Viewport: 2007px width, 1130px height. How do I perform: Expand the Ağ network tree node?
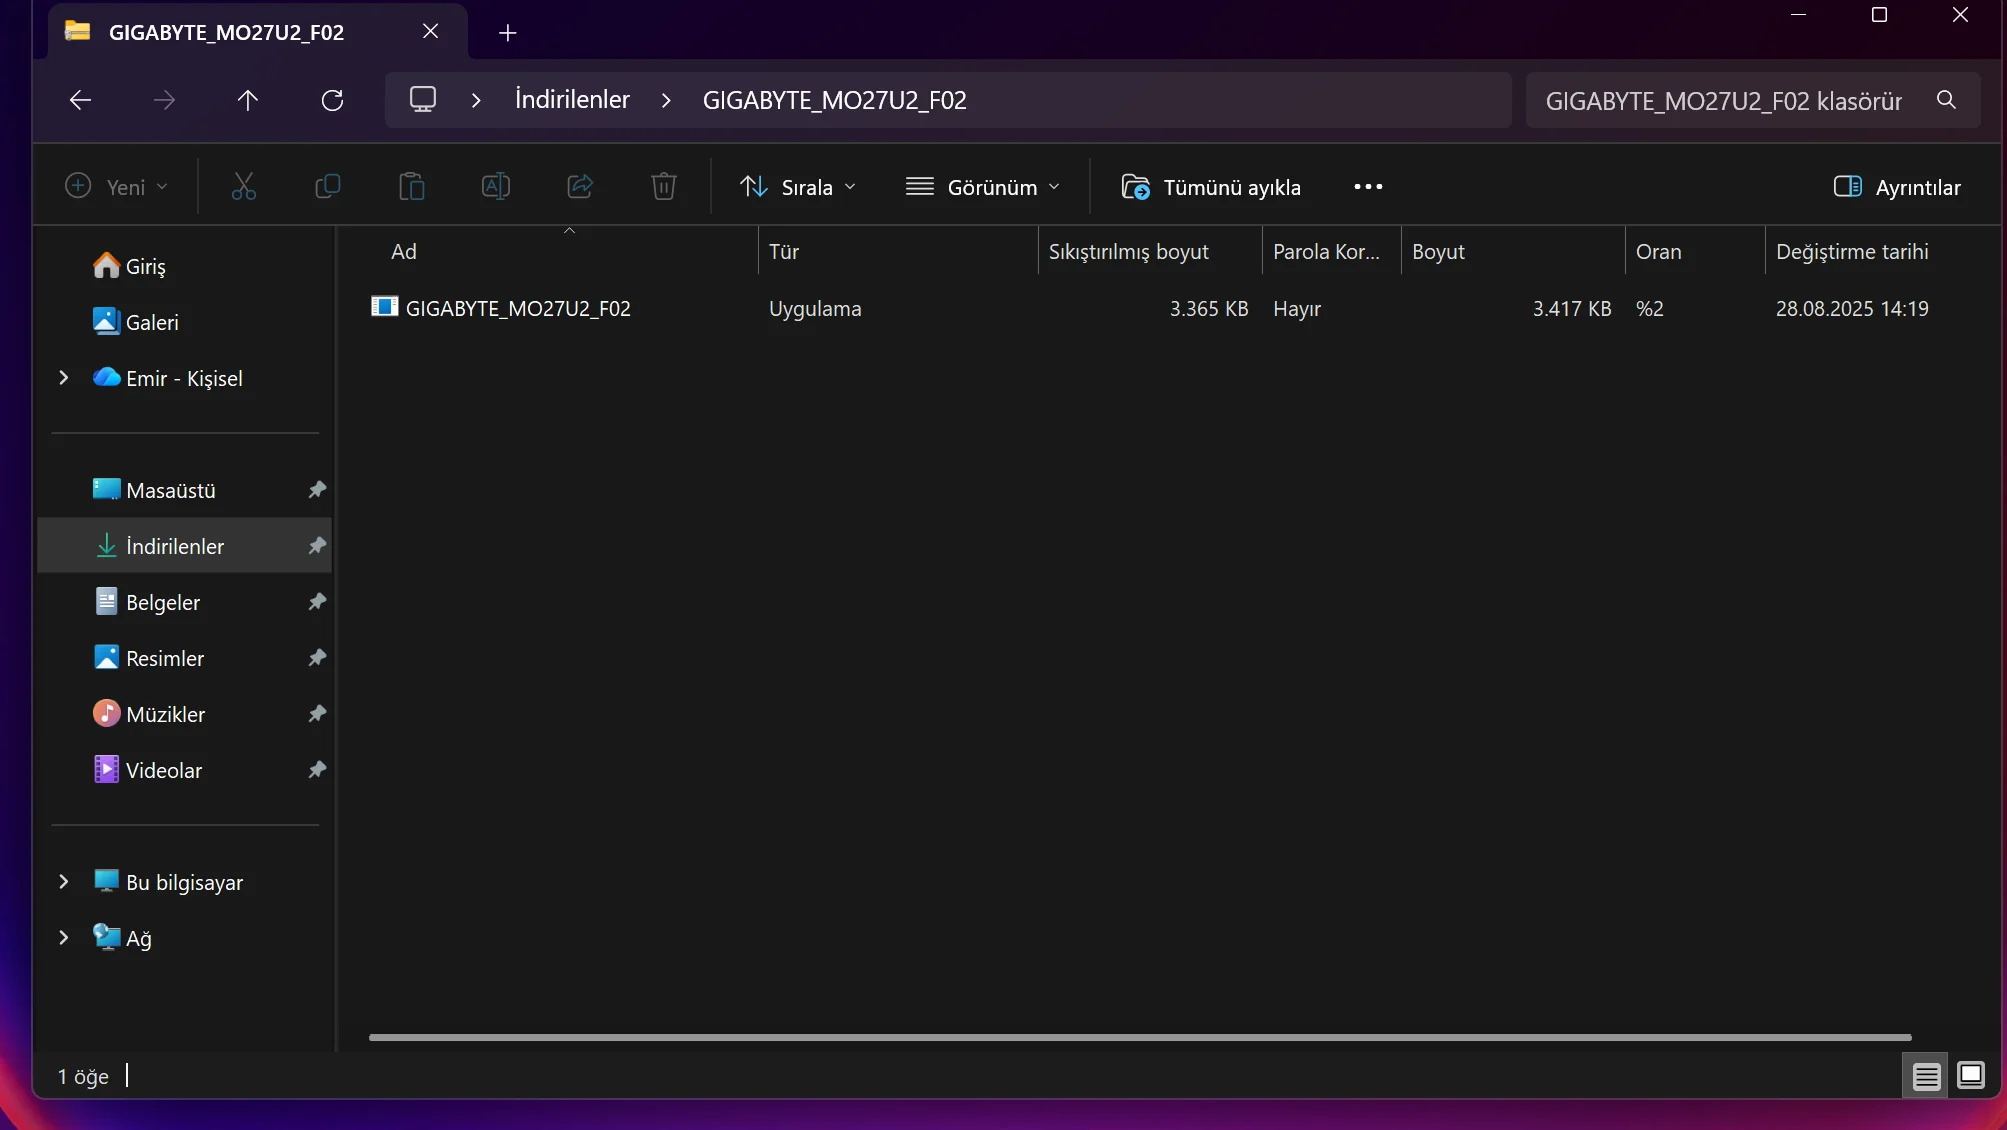pos(64,938)
